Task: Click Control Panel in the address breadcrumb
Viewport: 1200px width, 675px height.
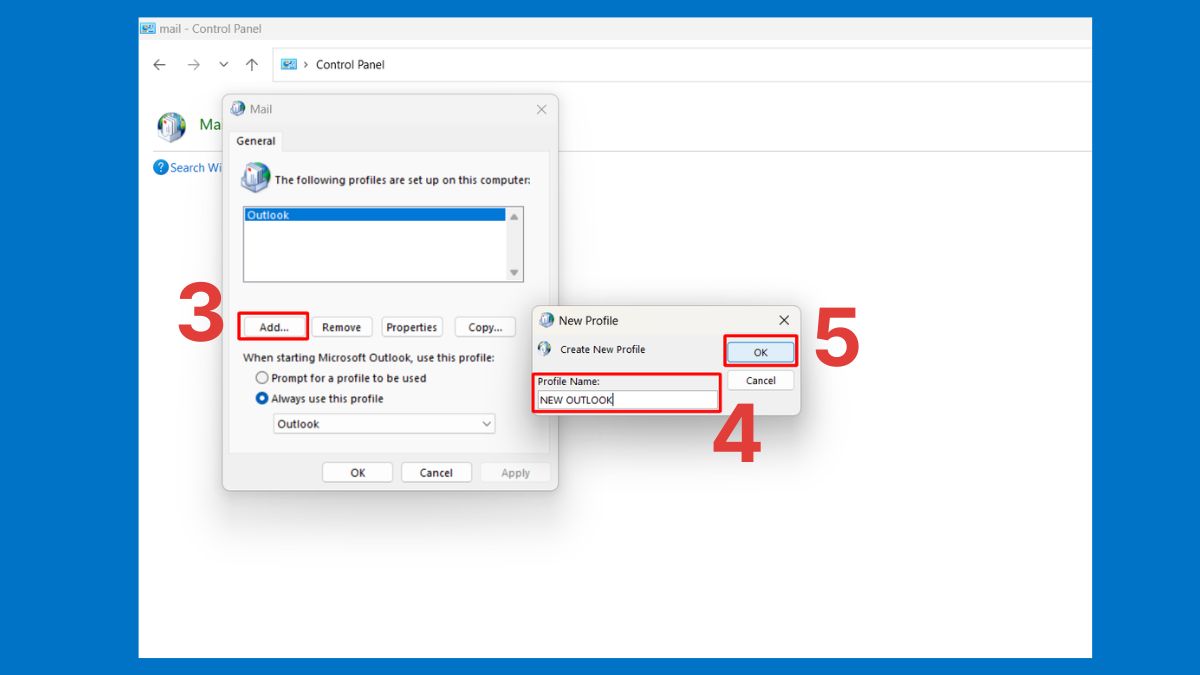Action: 350,65
